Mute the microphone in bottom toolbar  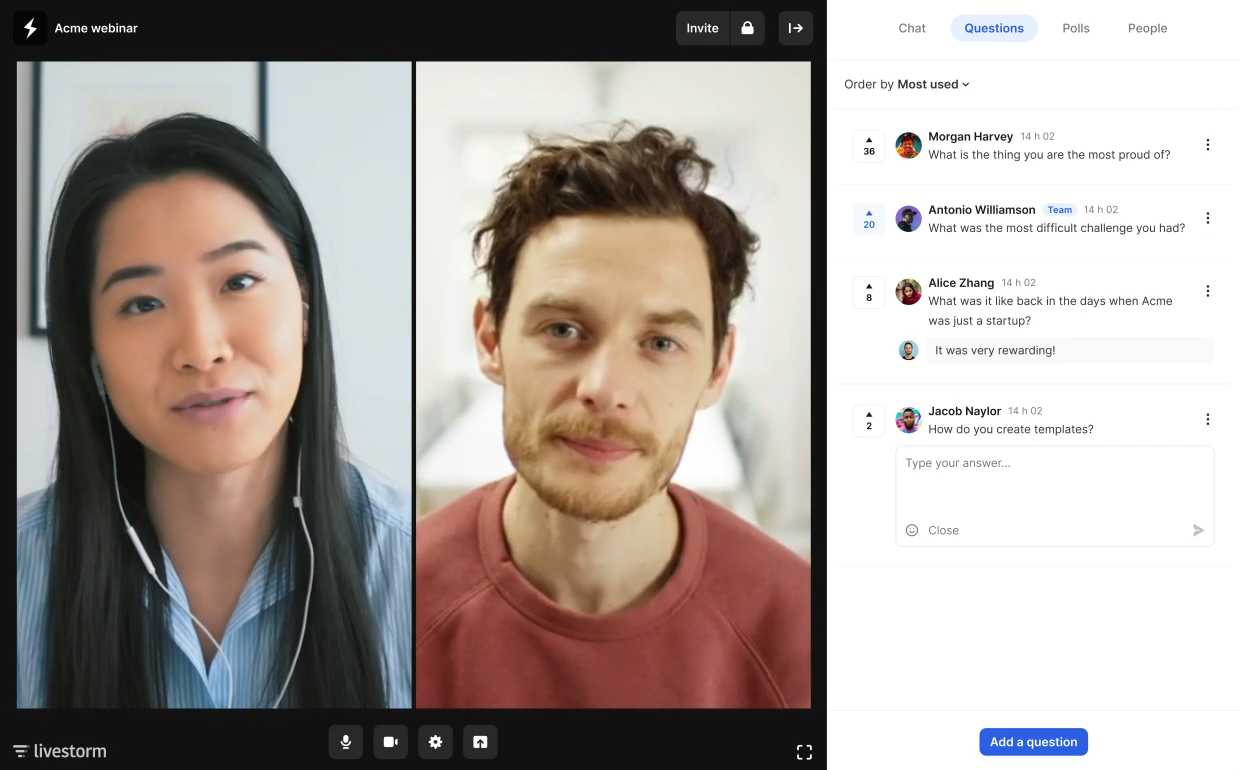tap(345, 742)
